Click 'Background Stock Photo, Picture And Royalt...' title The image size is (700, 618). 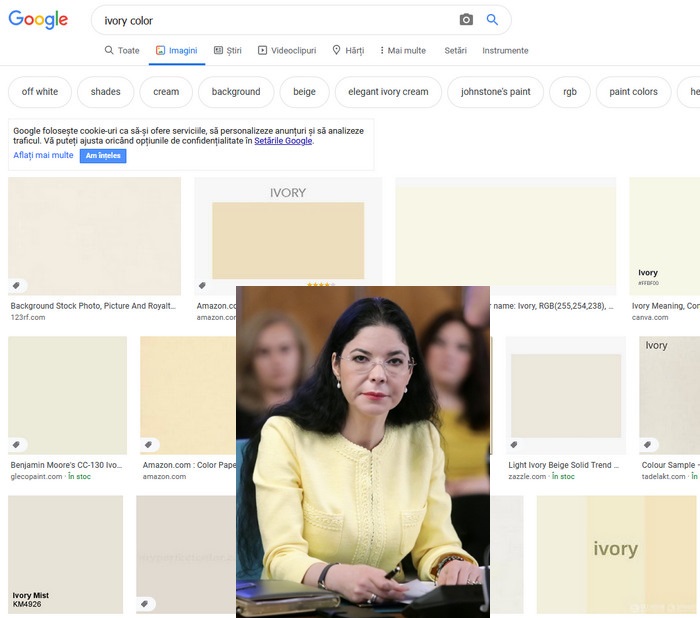tap(93, 306)
